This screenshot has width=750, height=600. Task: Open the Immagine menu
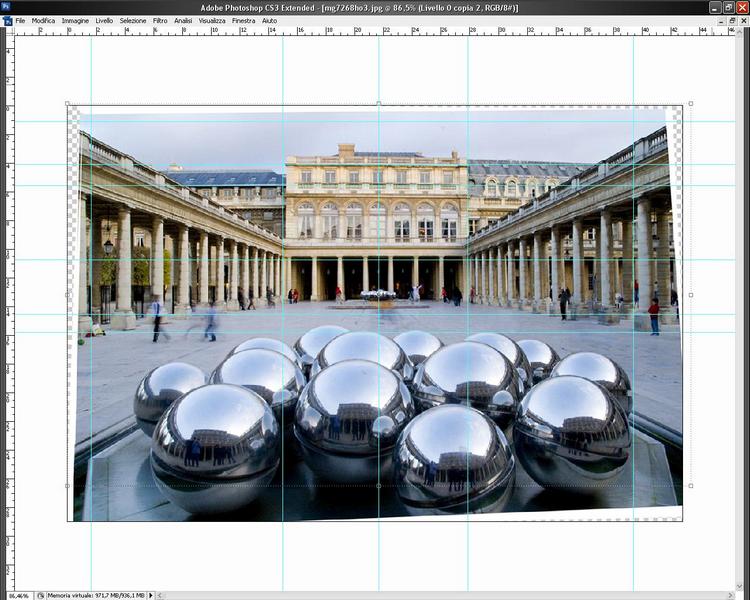[x=75, y=20]
